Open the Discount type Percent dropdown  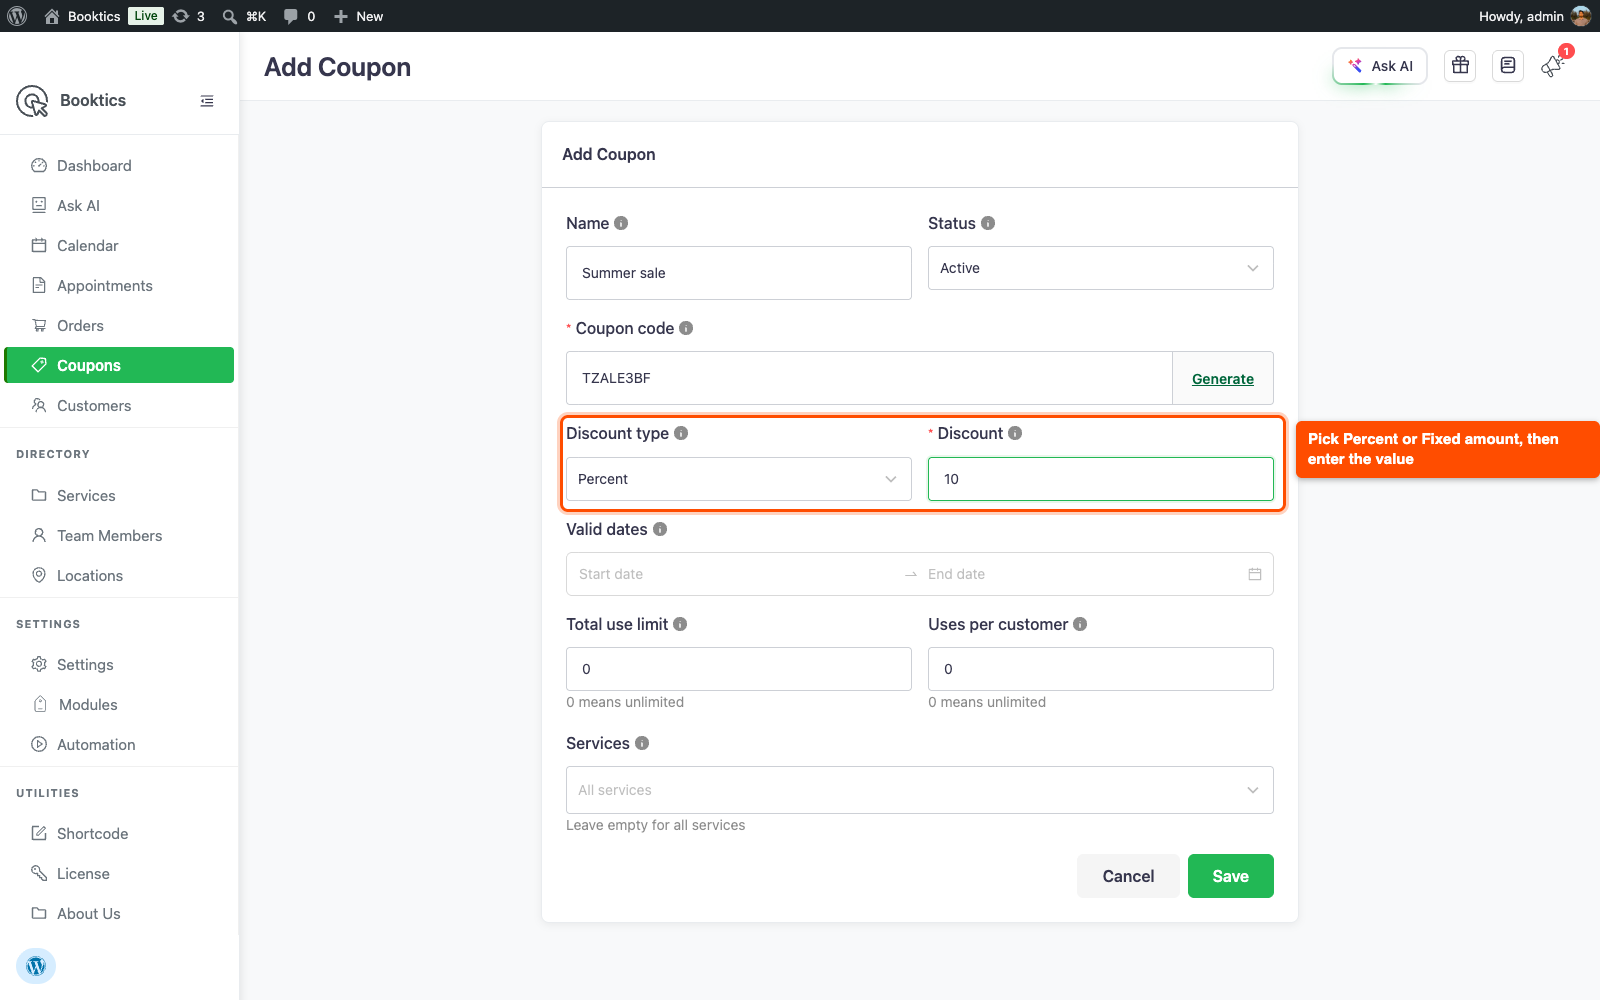pos(739,479)
